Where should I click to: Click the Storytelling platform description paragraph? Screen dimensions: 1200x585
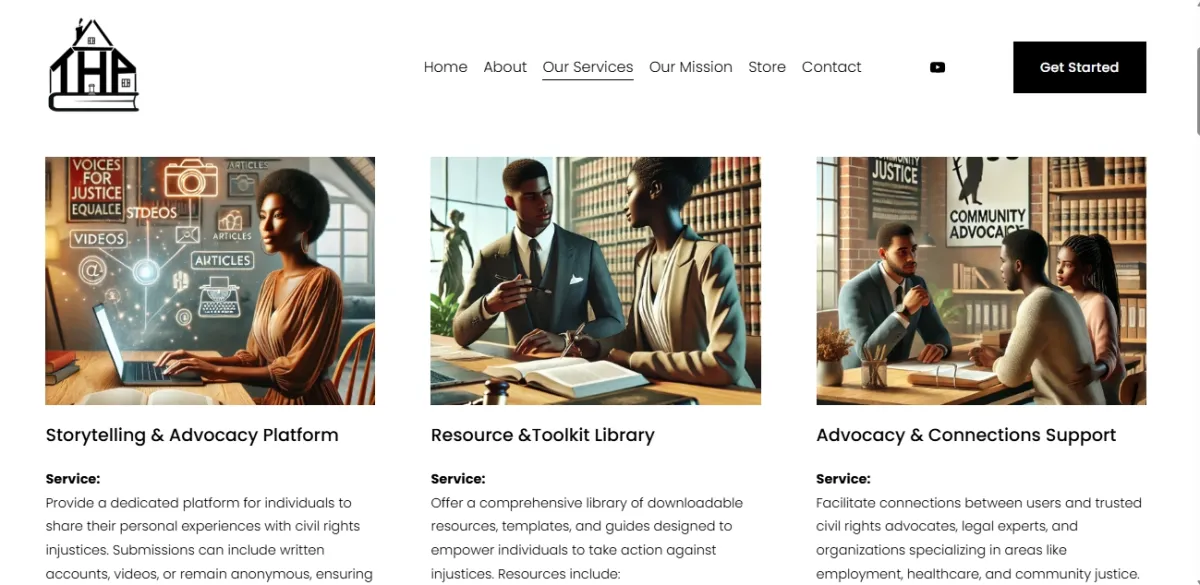tap(209, 538)
